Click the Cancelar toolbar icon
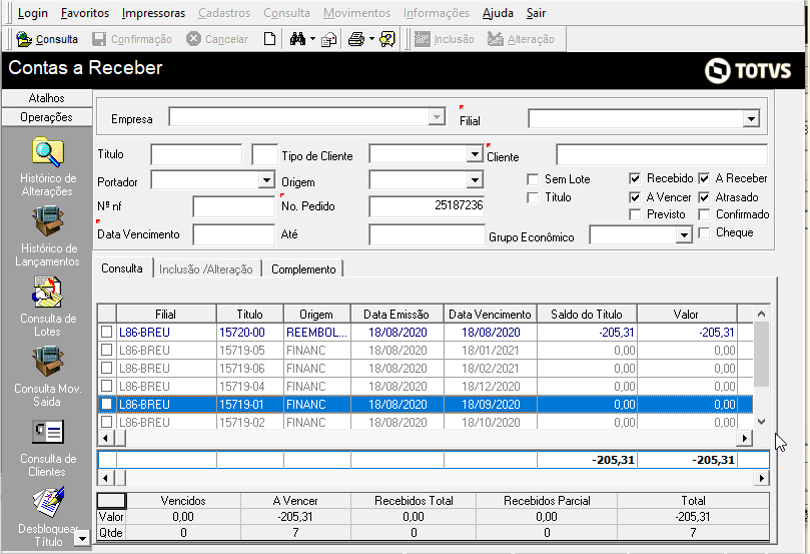The width and height of the screenshot is (810, 554). 193,39
